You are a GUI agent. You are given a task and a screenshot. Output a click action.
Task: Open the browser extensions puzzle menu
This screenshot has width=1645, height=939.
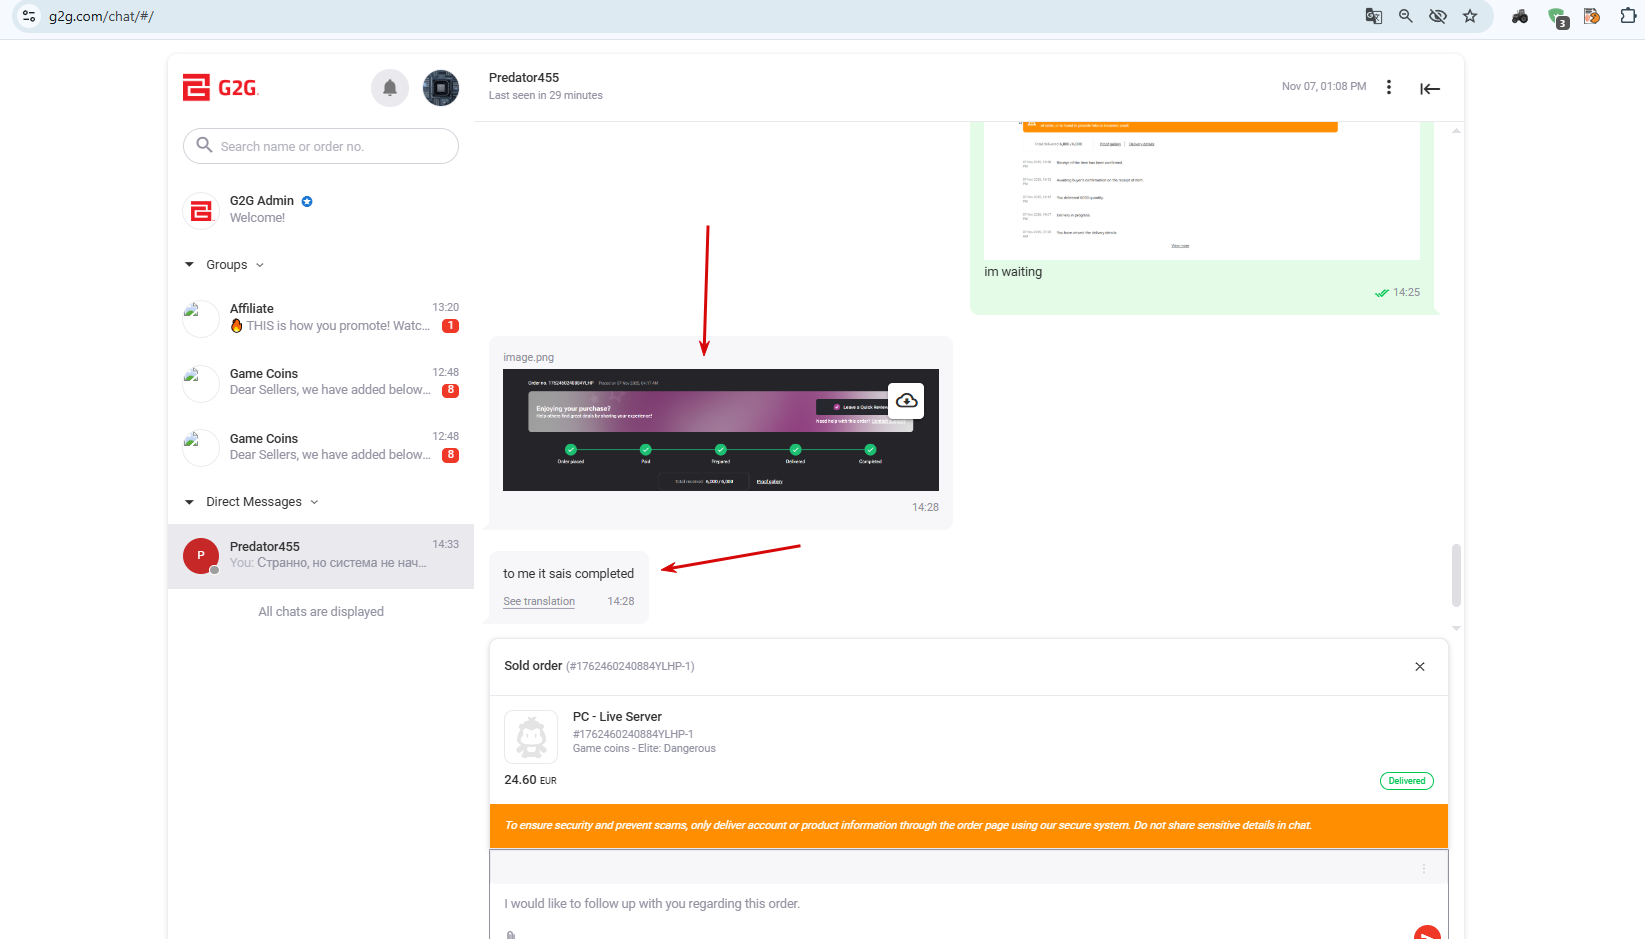pos(1628,16)
